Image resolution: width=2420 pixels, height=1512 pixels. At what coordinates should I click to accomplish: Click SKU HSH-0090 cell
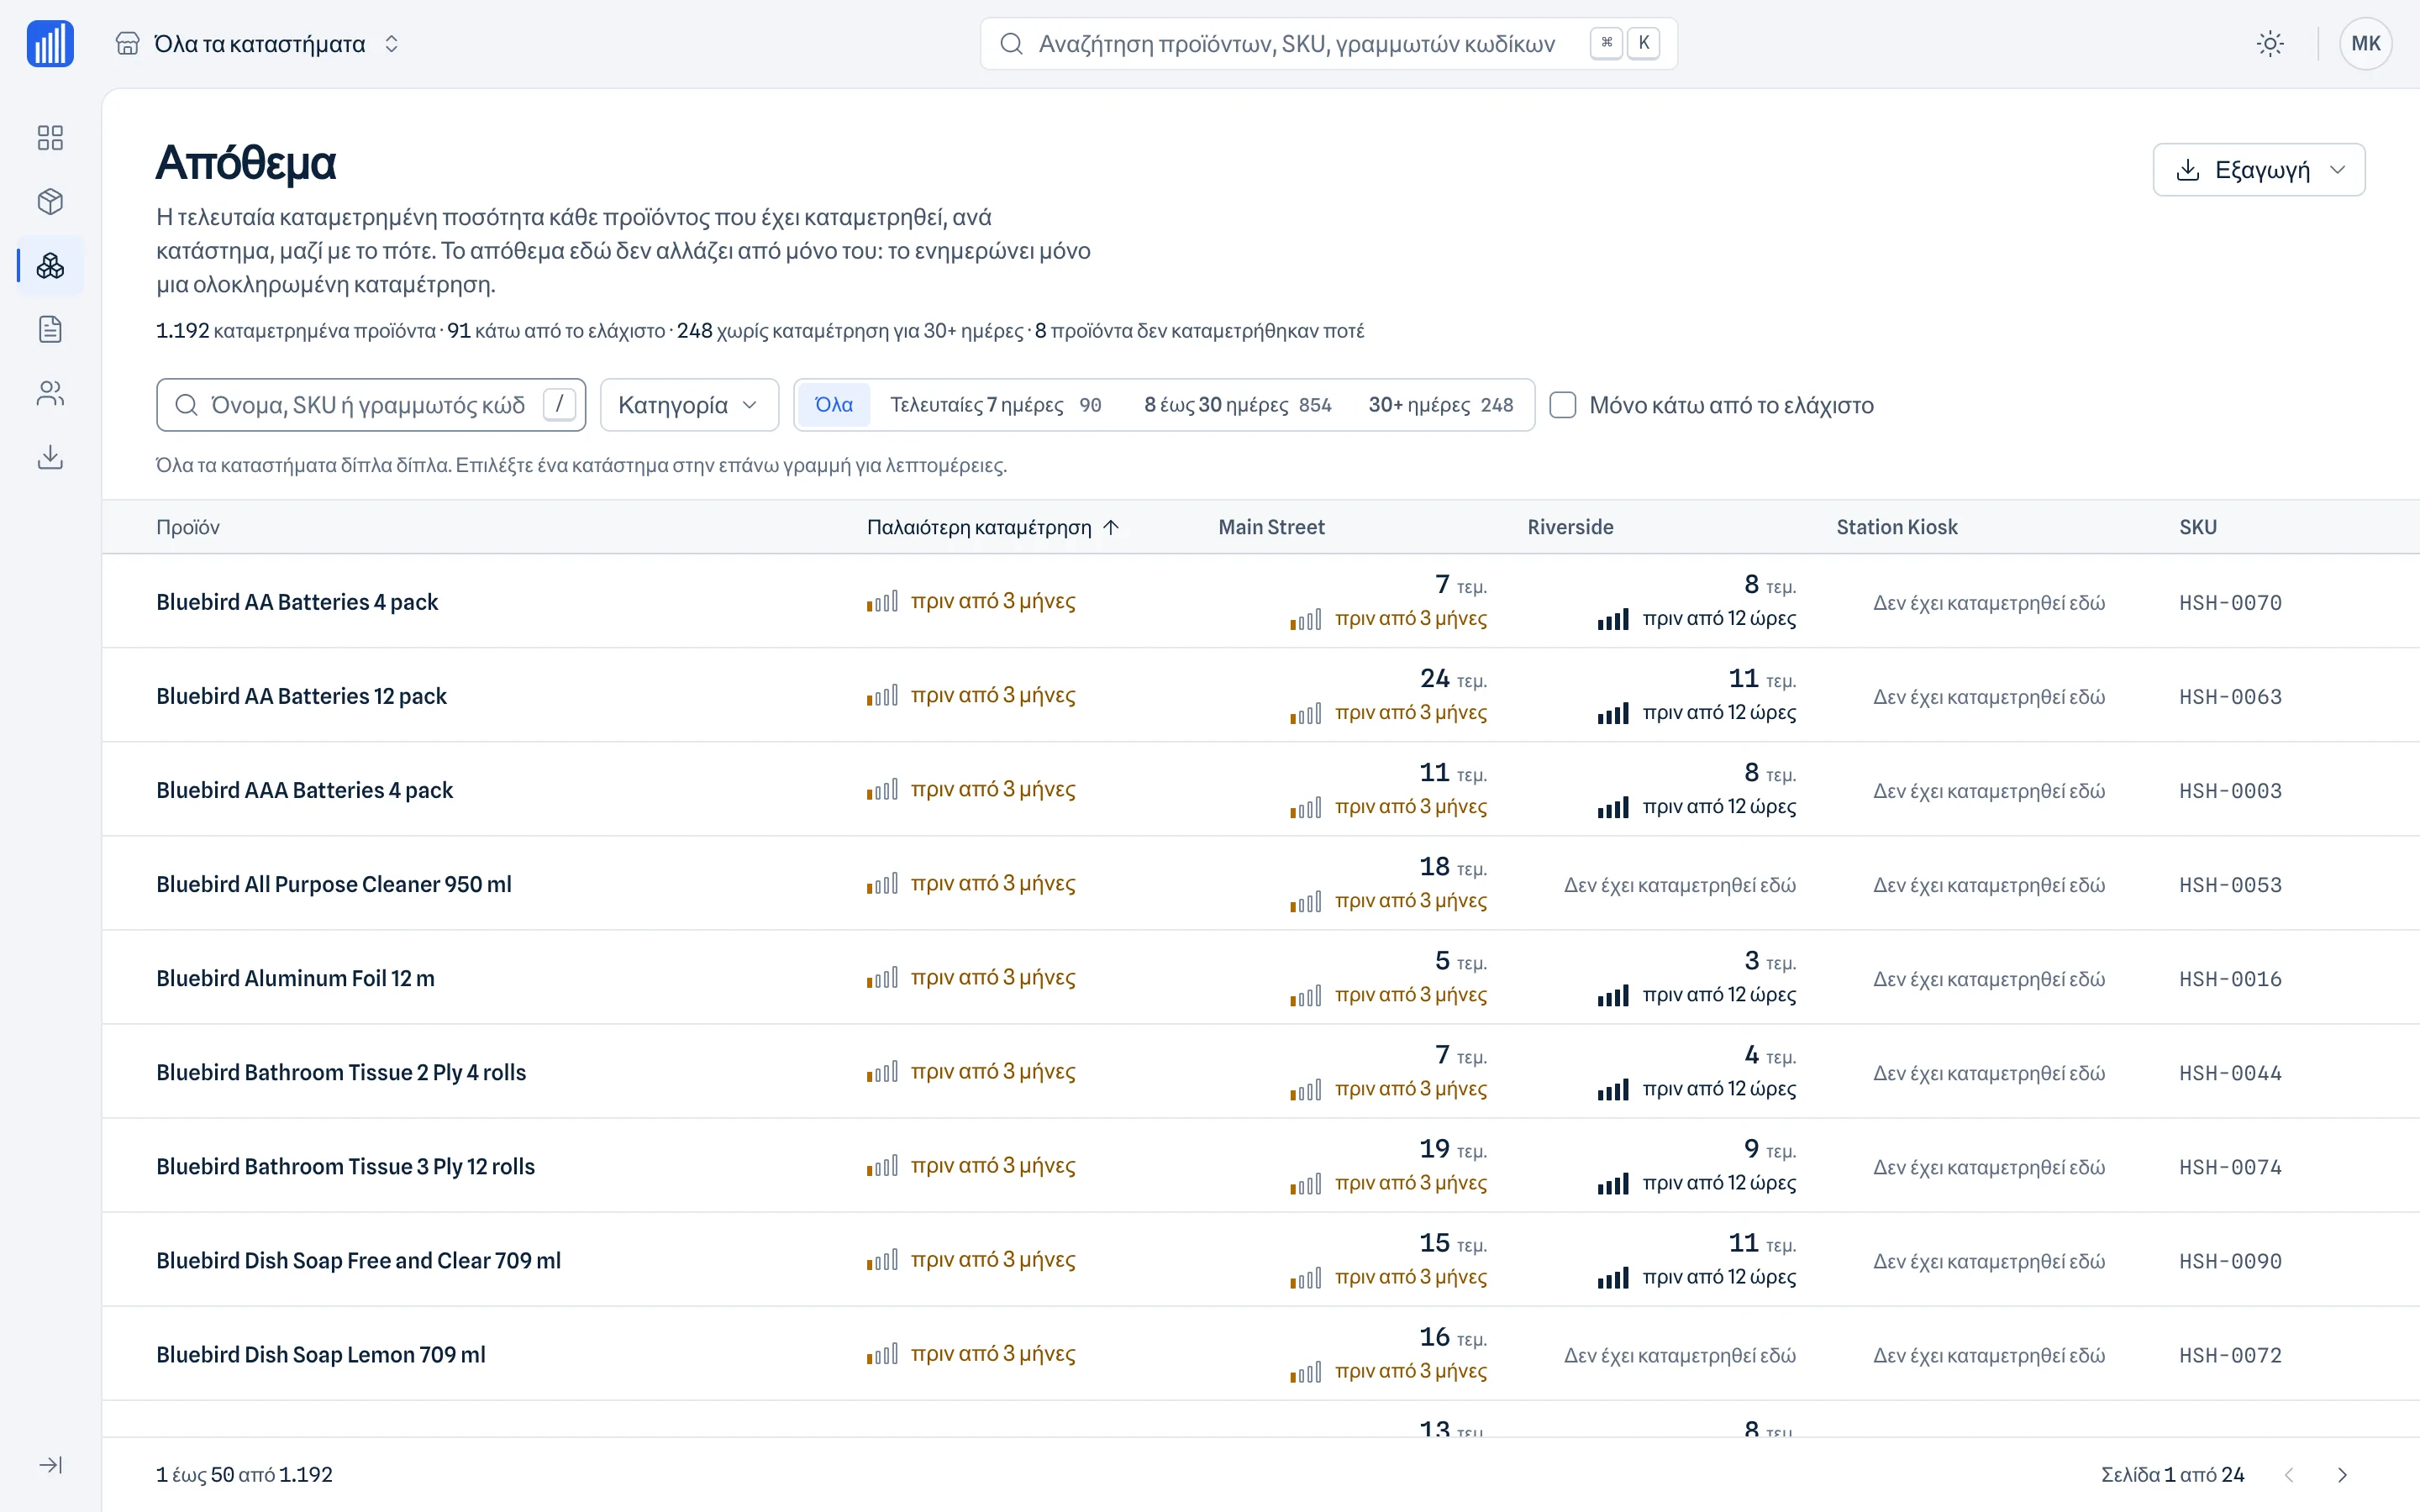point(2230,1261)
